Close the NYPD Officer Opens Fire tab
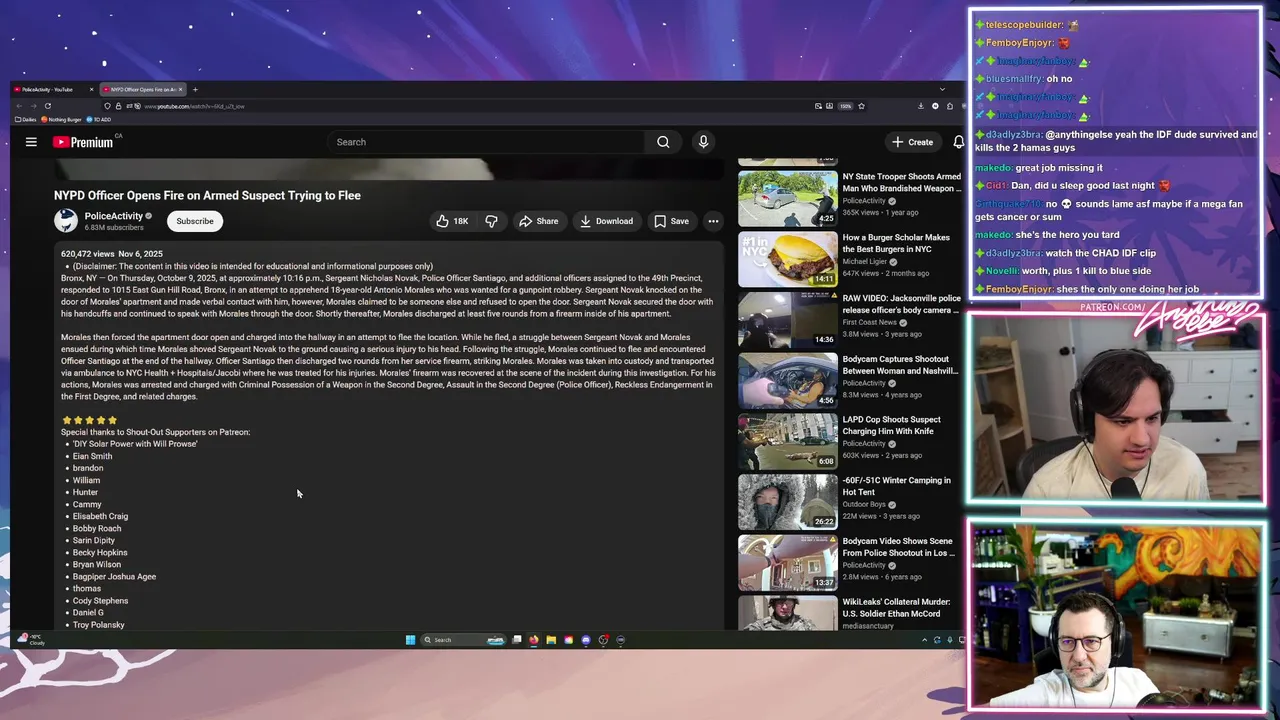Viewport: 1280px width, 720px height. (x=180, y=89)
